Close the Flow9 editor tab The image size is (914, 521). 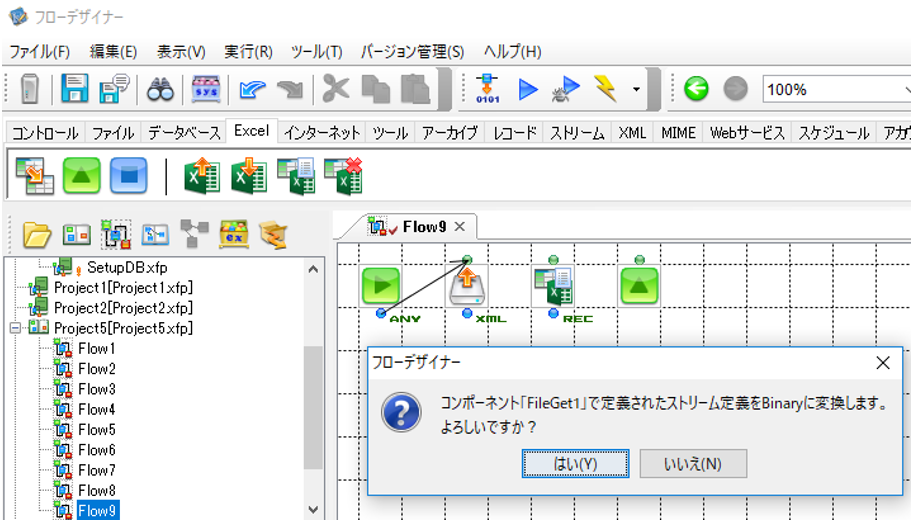[x=460, y=227]
